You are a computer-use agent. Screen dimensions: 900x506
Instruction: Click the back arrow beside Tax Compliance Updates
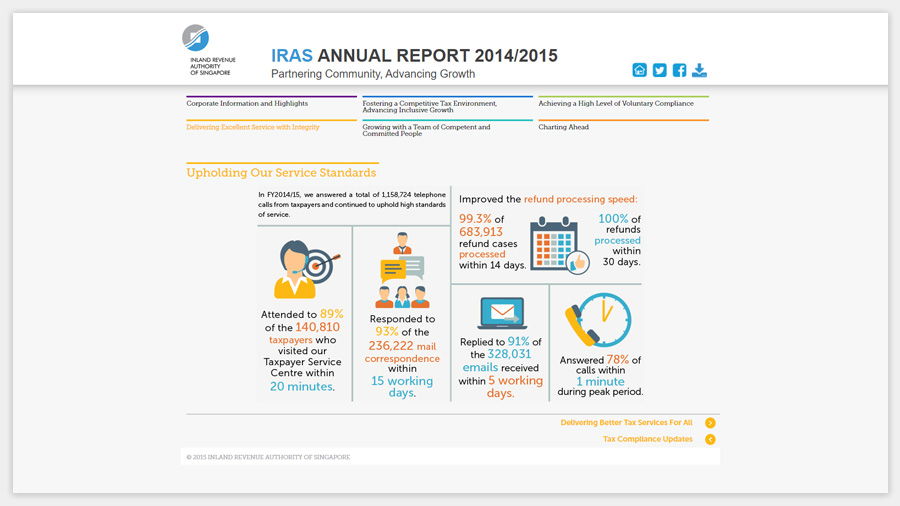(x=710, y=439)
